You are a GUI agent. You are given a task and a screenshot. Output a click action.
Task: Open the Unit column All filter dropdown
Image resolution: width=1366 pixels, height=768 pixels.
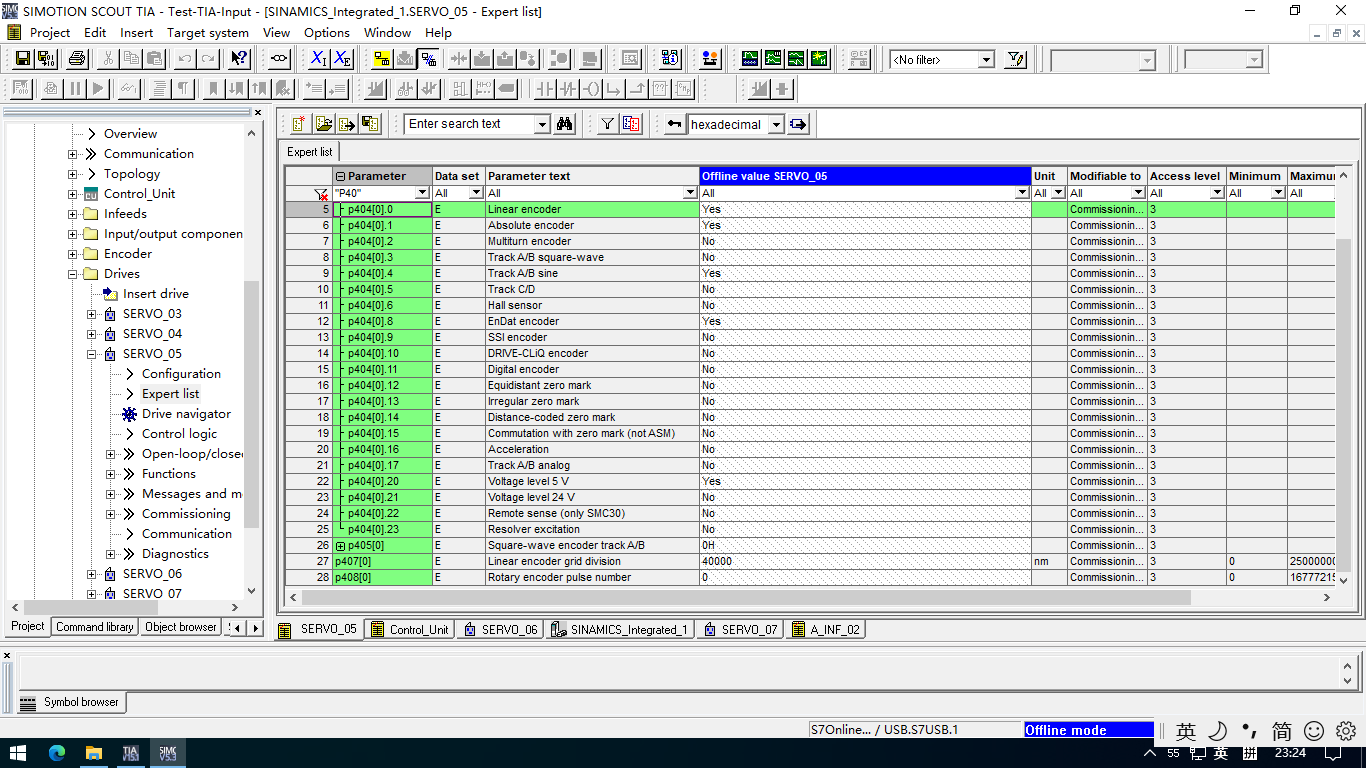[1058, 193]
